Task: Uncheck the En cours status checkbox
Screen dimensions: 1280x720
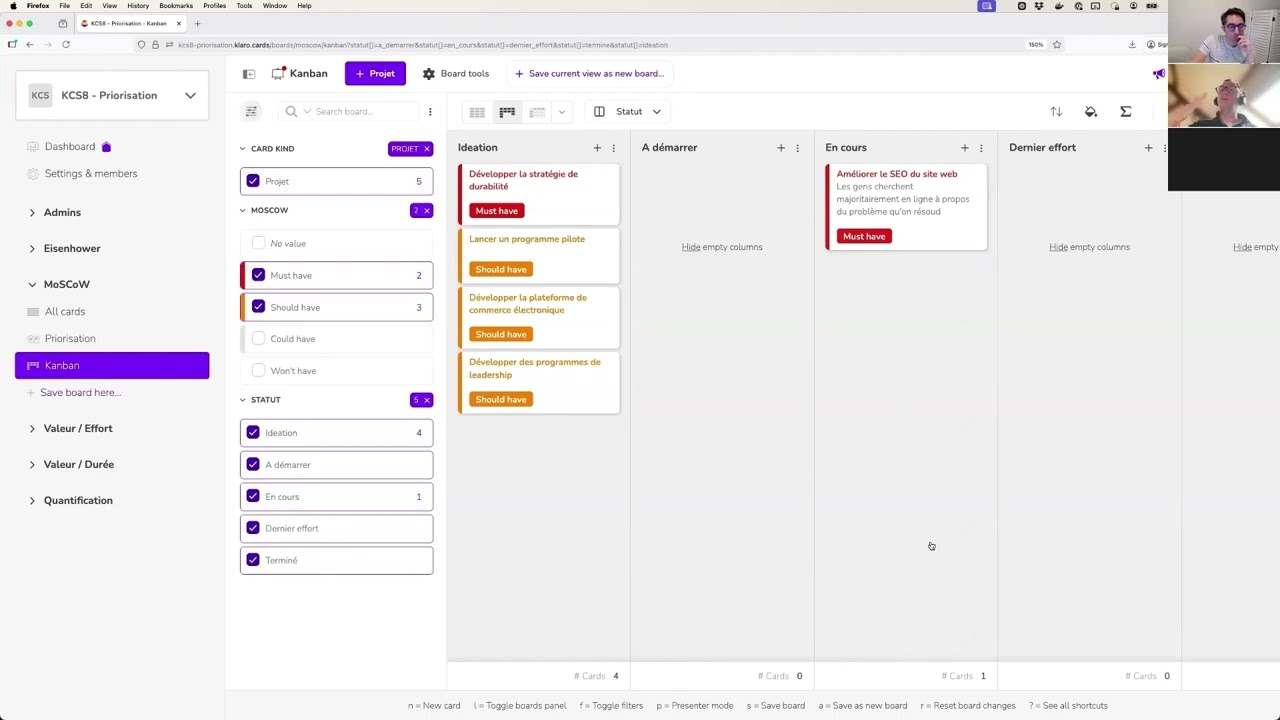Action: [x=253, y=497]
